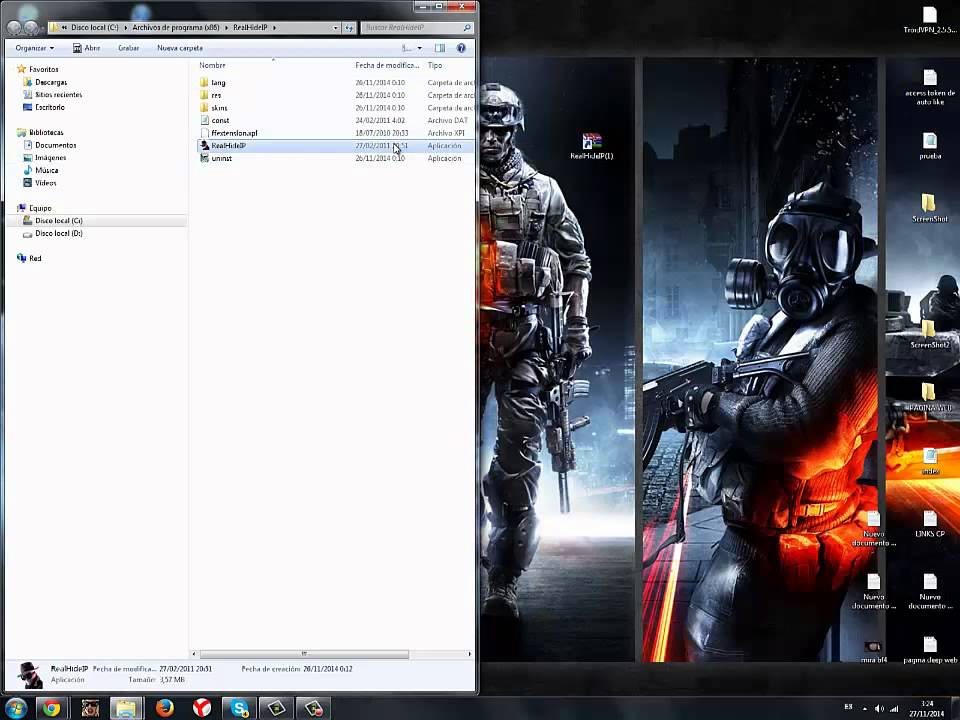Select Equipo in the navigation pane
The image size is (960, 720).
pyautogui.click(x=40, y=208)
